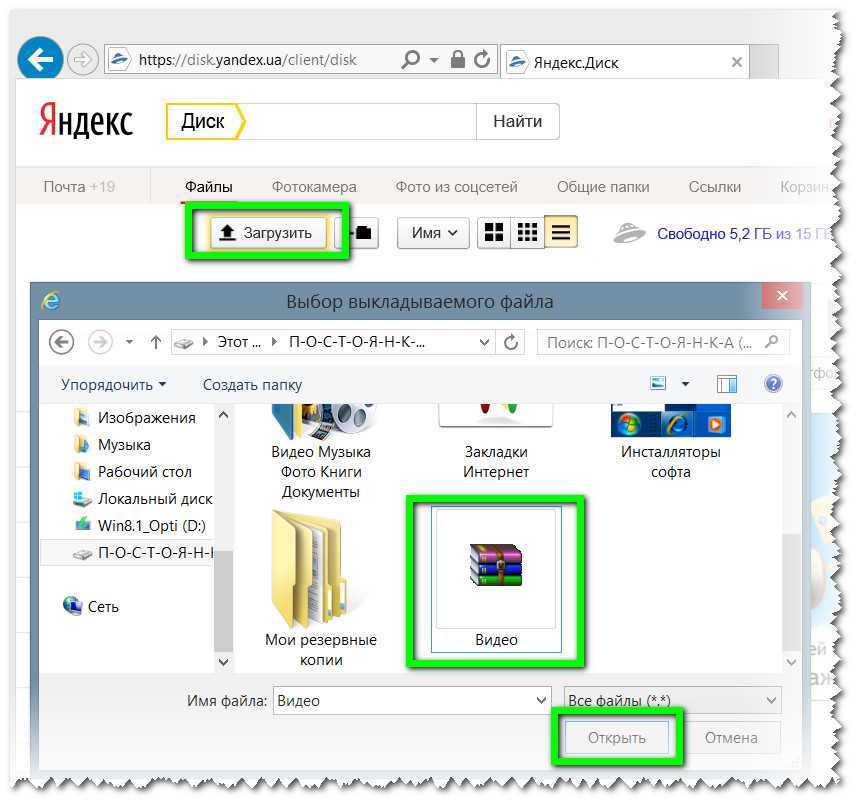Screen dimensions: 859x805
Task: Click the Свободно 5,2 ГБ link
Action: click(x=742, y=234)
